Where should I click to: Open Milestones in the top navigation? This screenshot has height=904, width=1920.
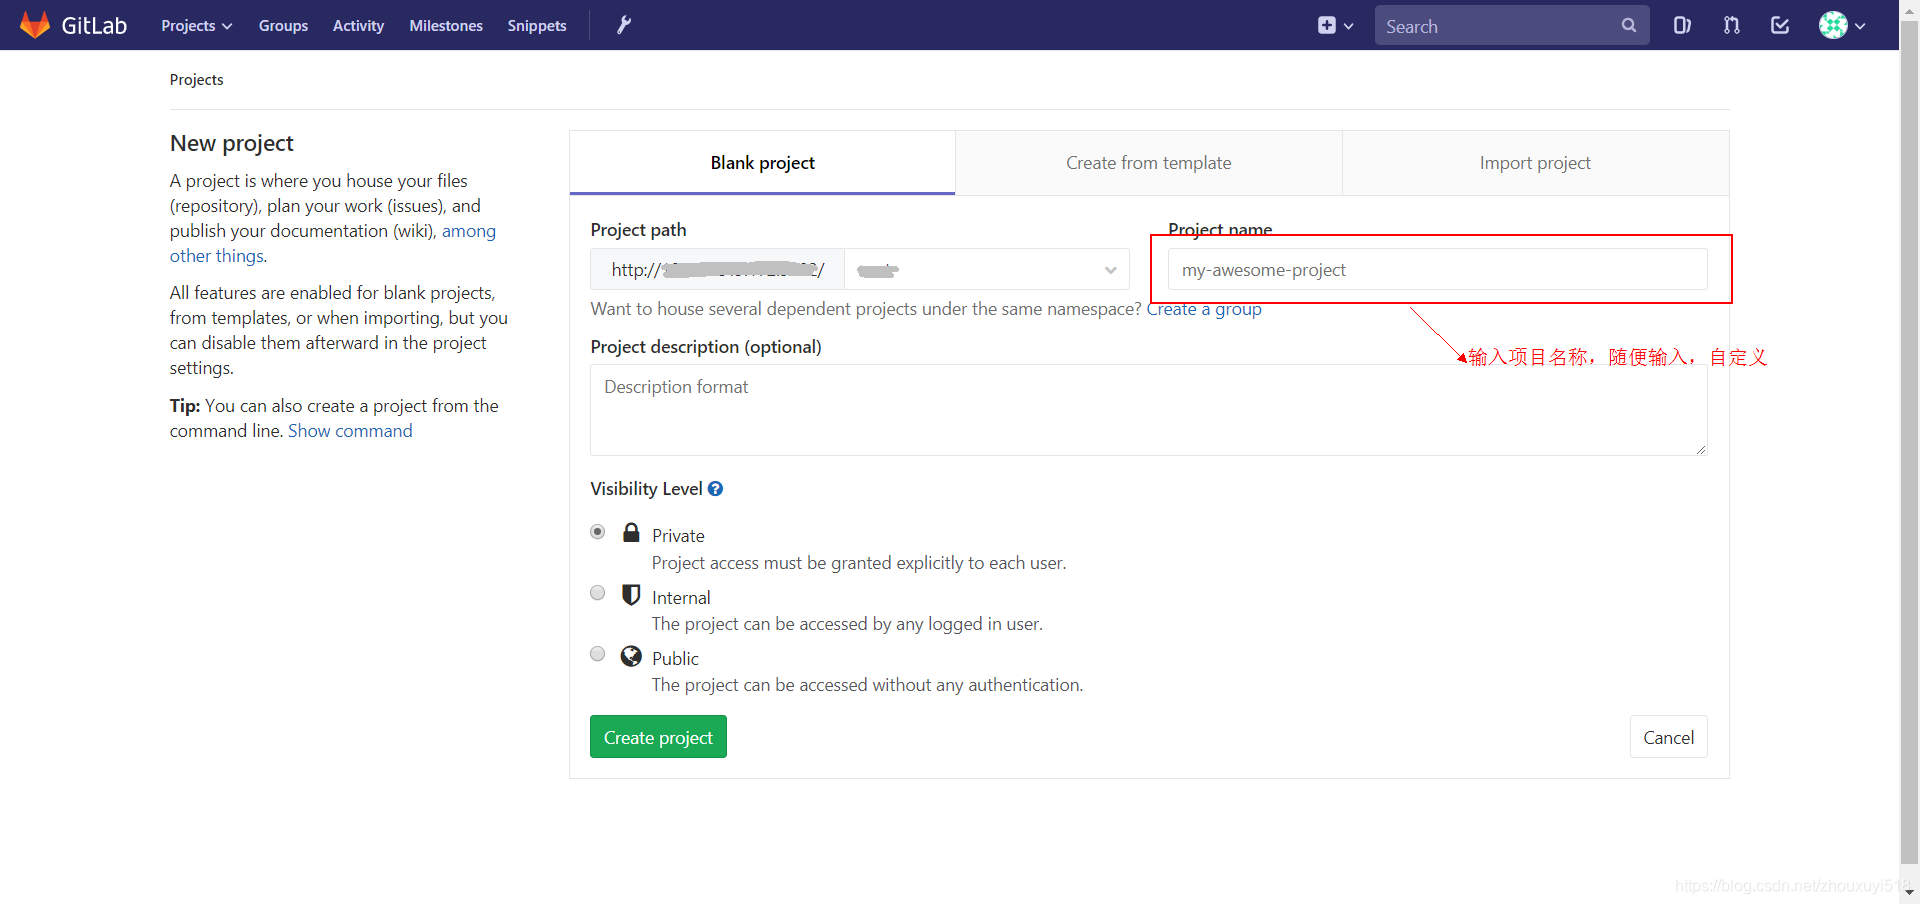click(446, 26)
